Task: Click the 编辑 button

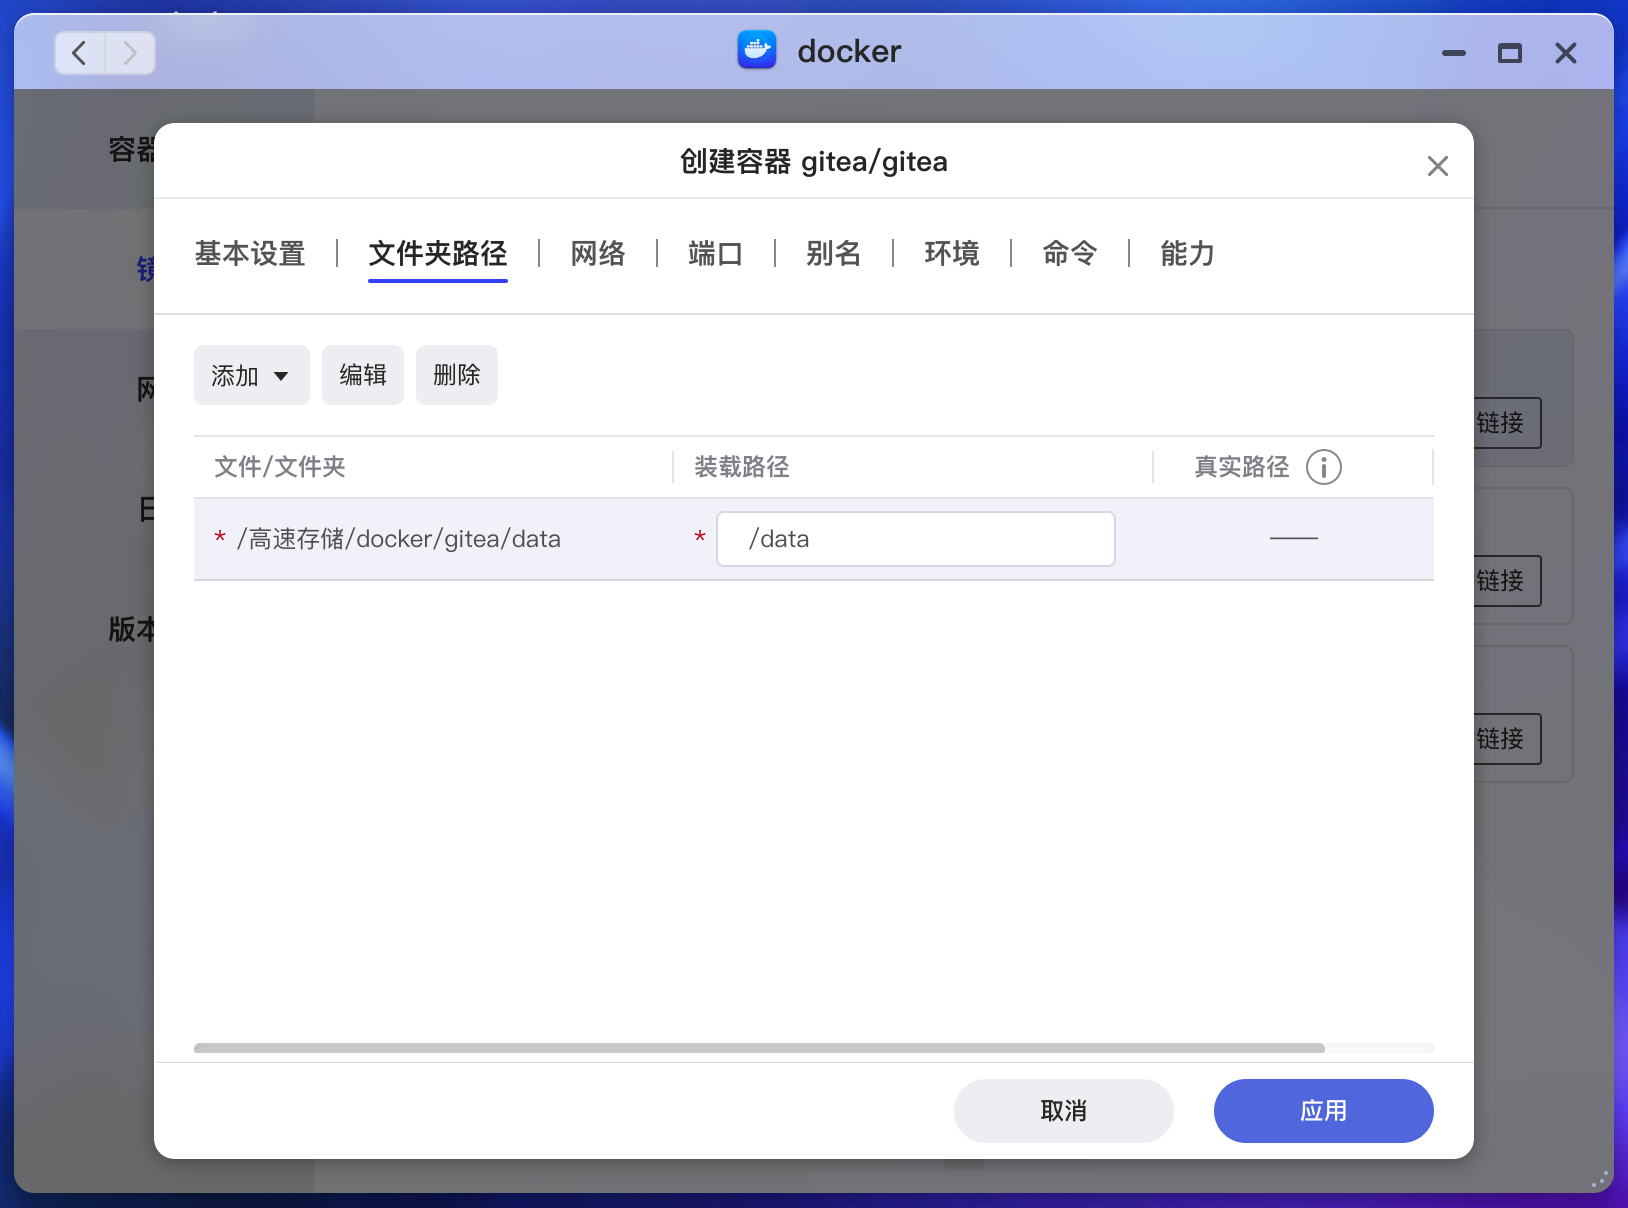Action: point(363,375)
